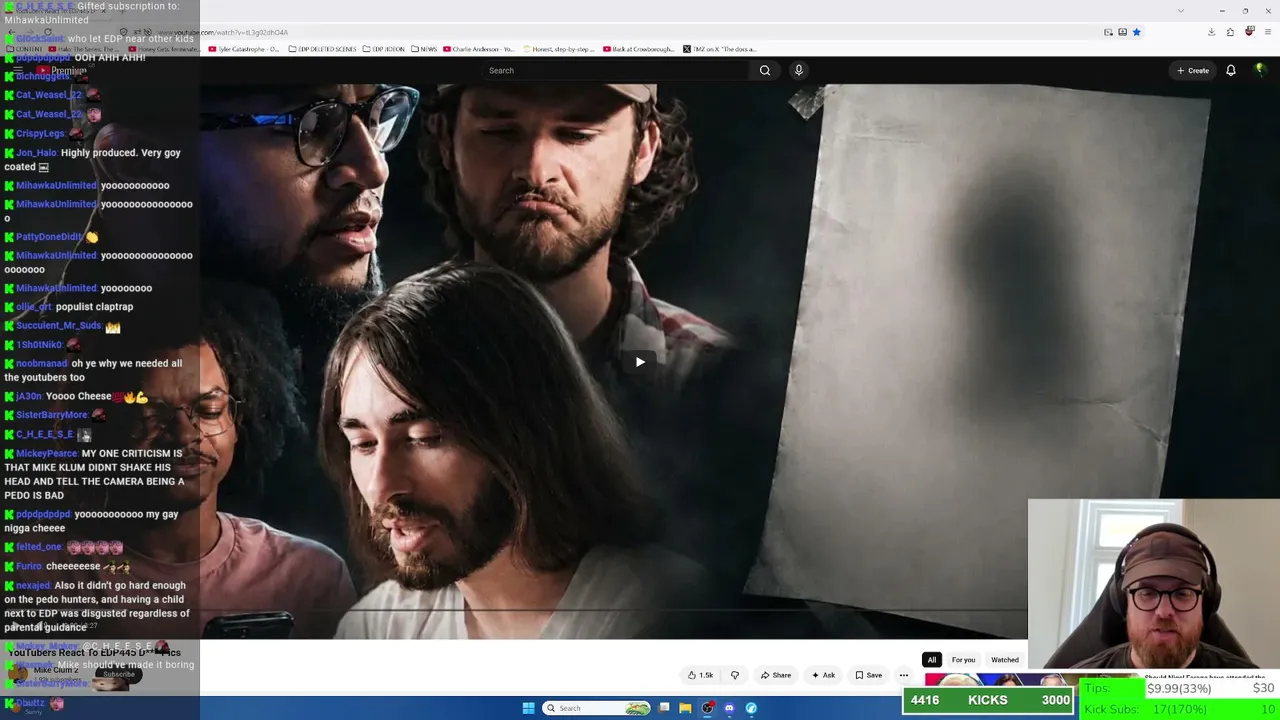Open more actions ellipsis under the video
Image resolution: width=1280 pixels, height=720 pixels.
[x=903, y=675]
